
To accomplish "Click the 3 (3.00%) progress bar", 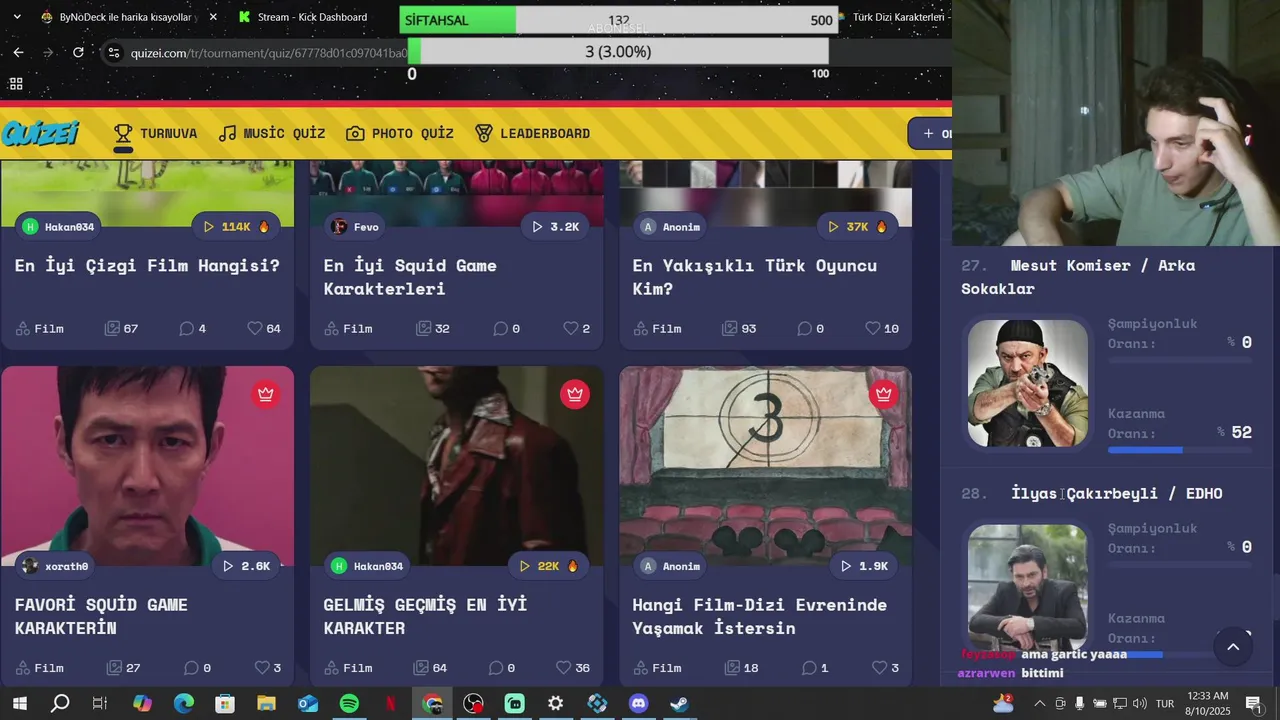I will pyautogui.click(x=618, y=51).
